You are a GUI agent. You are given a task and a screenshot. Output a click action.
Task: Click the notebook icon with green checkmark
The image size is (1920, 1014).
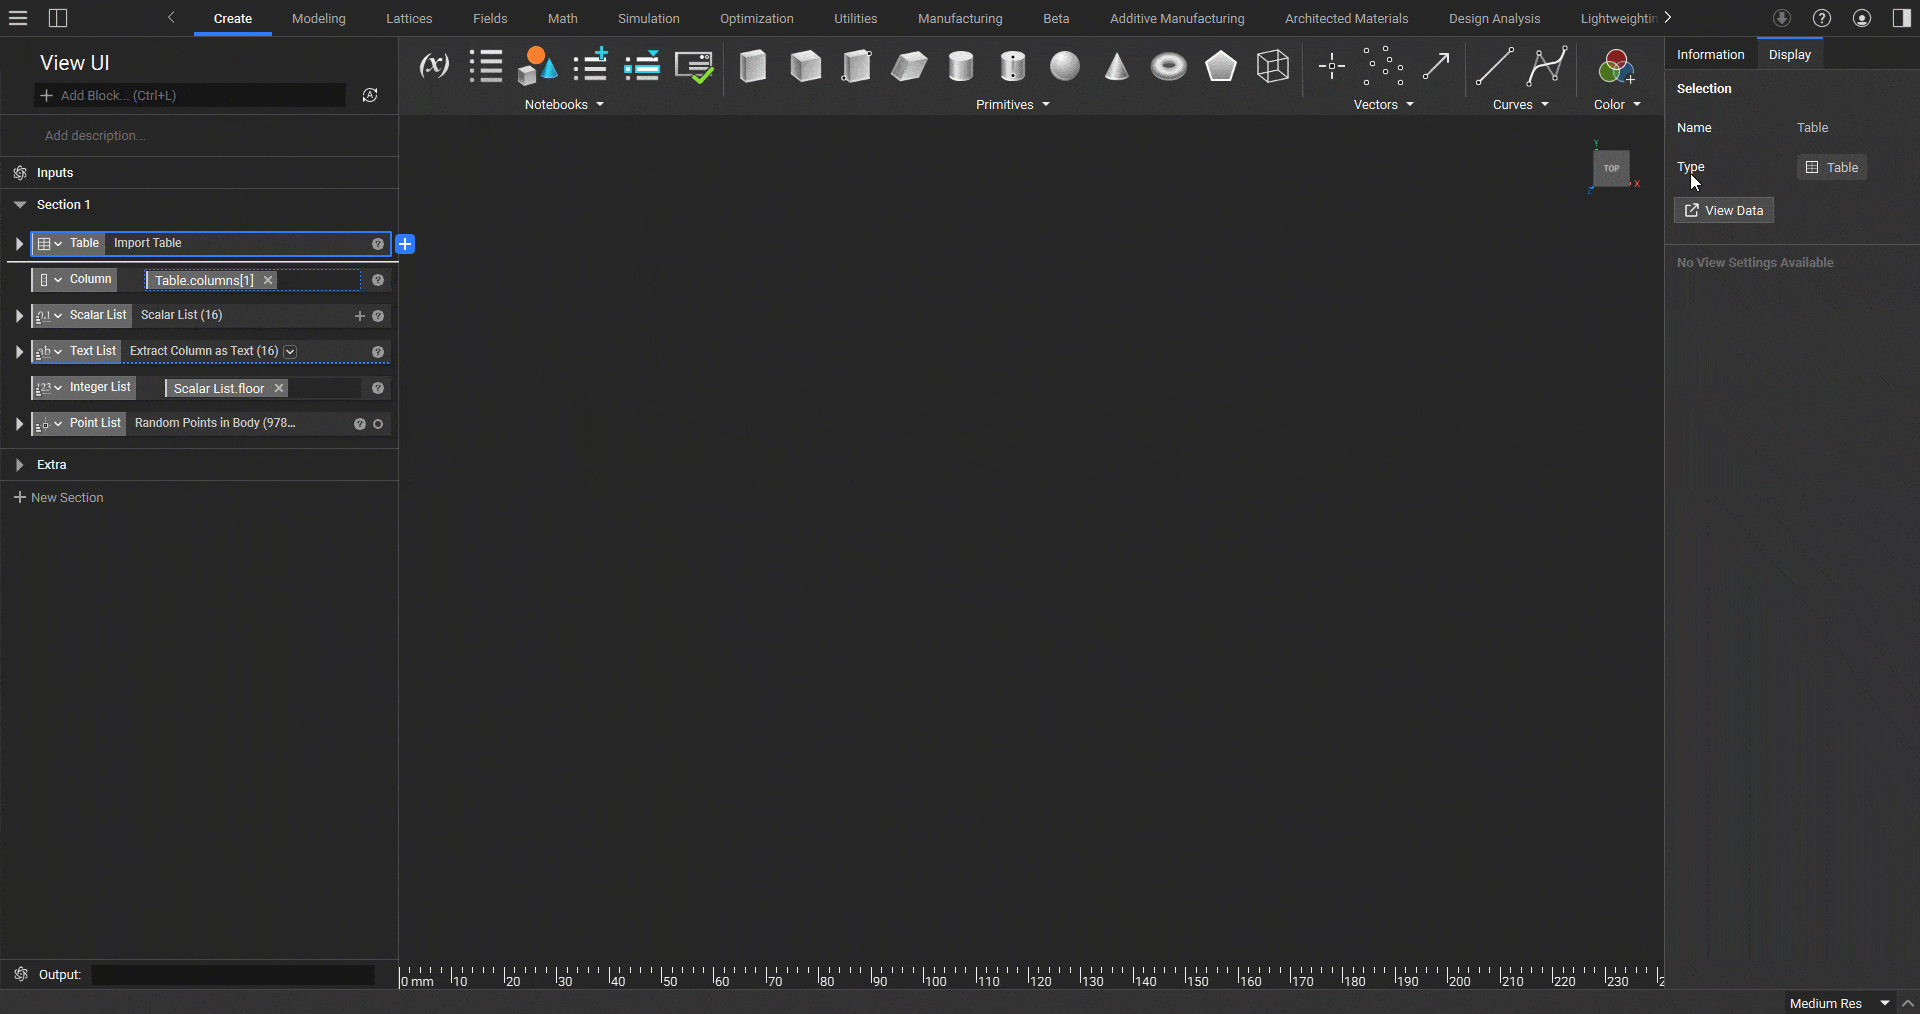pos(694,66)
